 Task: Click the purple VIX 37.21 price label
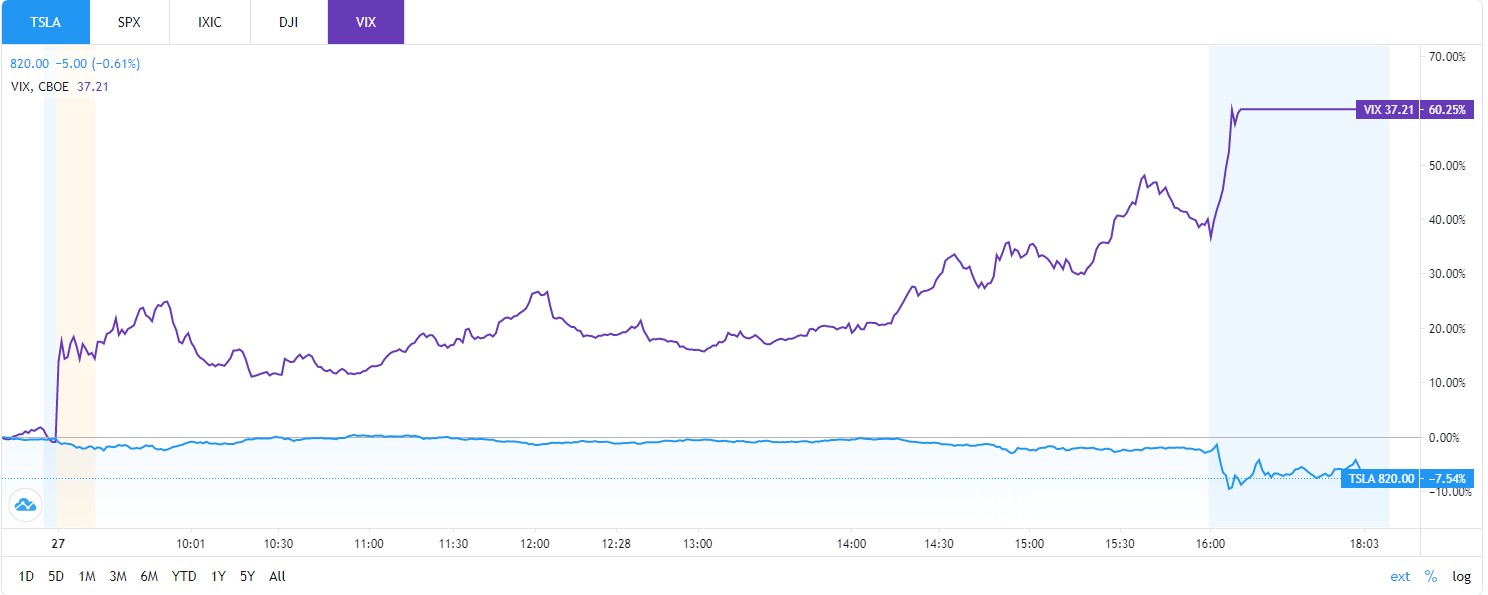(1388, 110)
